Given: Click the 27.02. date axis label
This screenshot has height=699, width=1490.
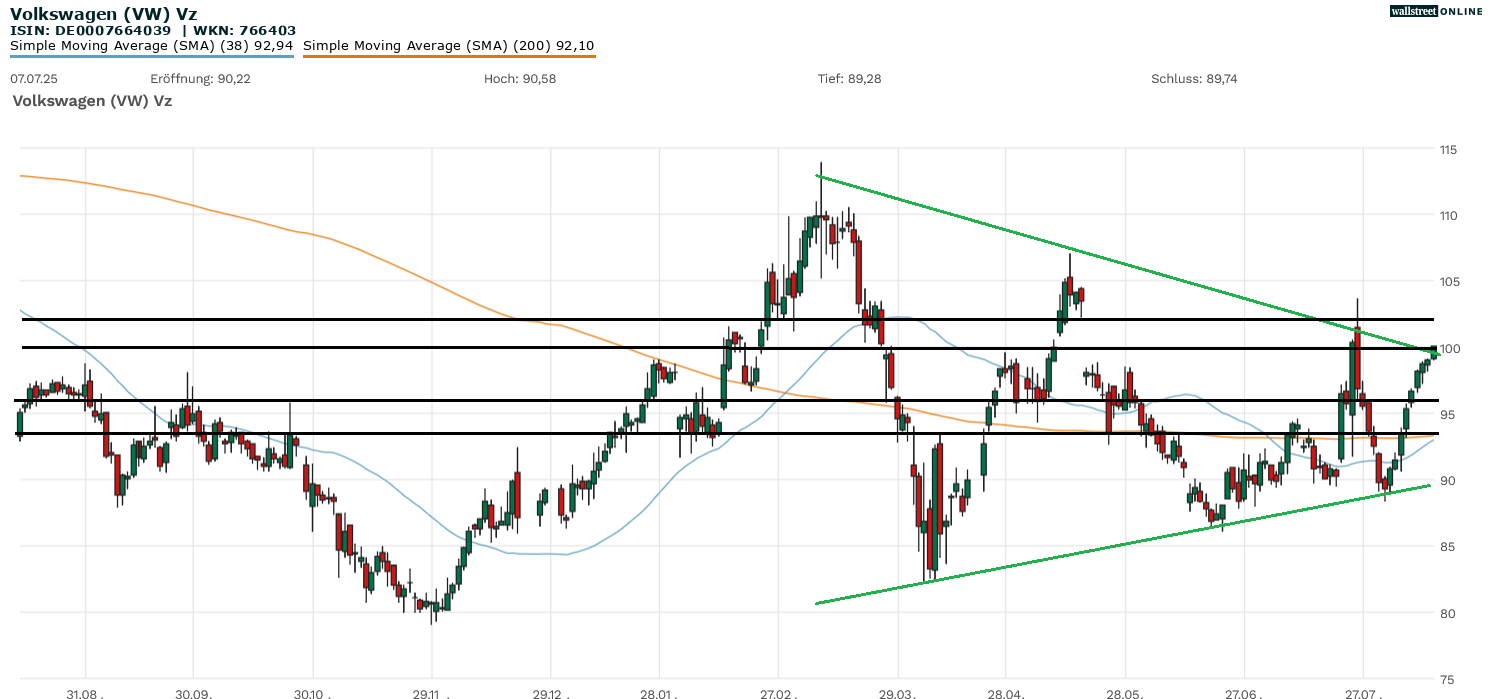Looking at the screenshot, I should 778,692.
